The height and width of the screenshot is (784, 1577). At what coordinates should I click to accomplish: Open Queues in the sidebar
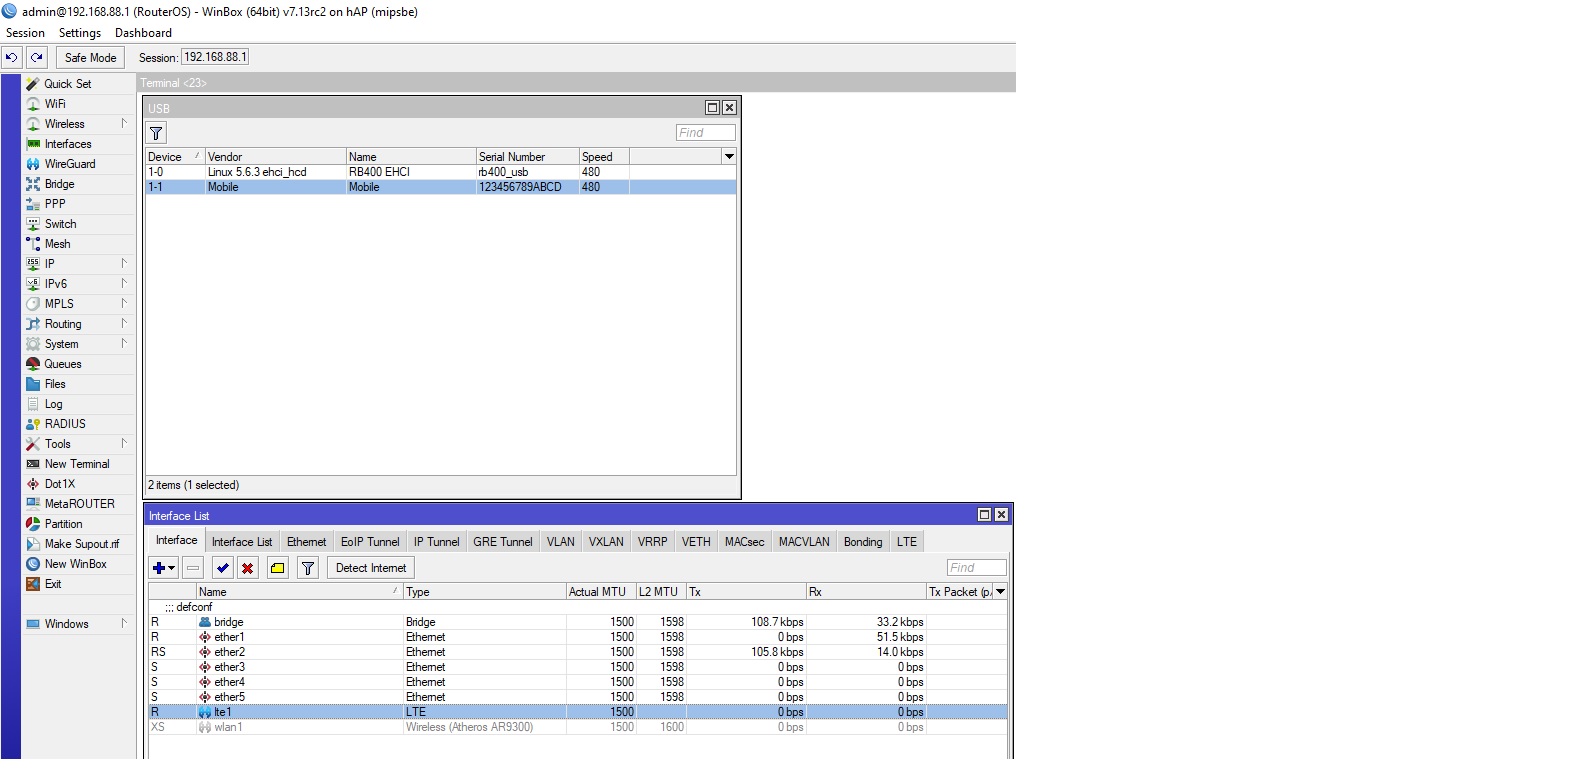[x=79, y=364]
